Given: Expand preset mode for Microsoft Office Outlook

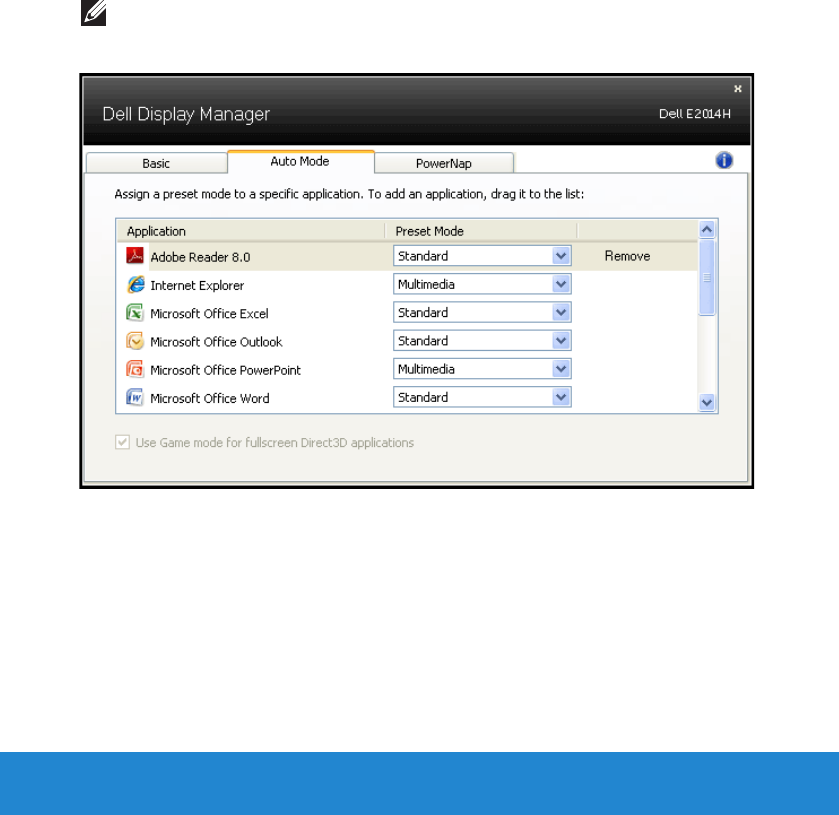Looking at the screenshot, I should pyautogui.click(x=482, y=341).
